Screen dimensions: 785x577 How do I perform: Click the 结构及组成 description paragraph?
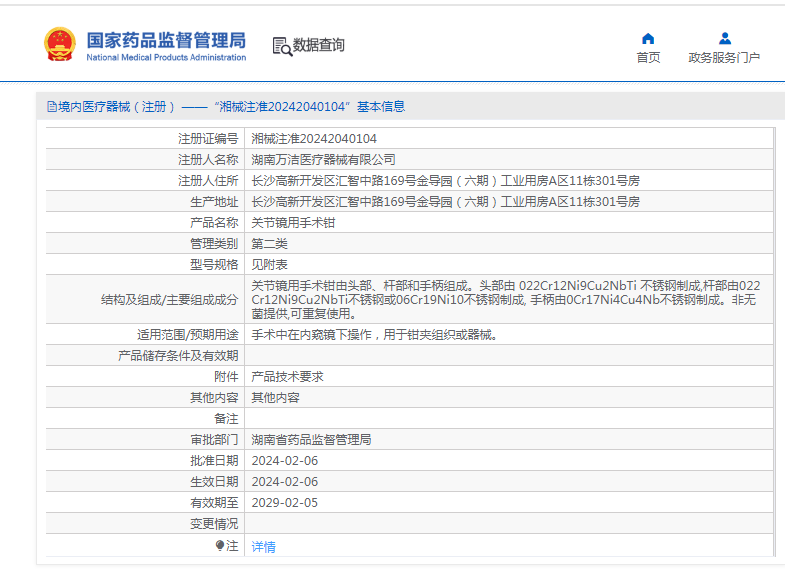506,300
